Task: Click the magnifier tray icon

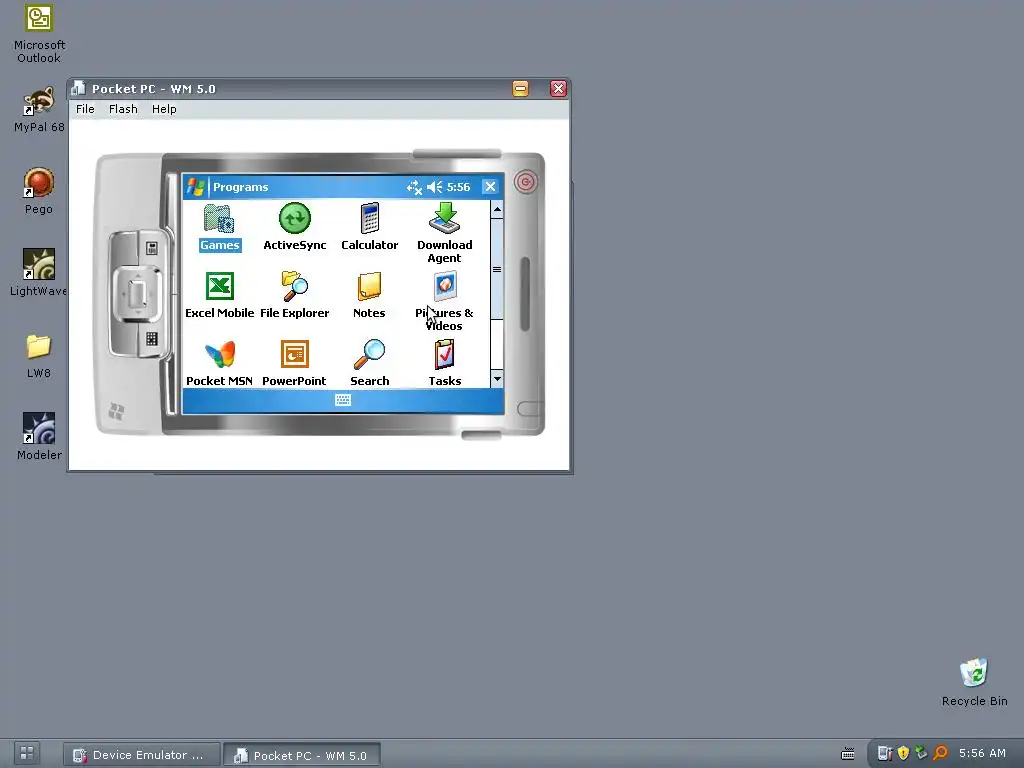Action: [x=940, y=753]
